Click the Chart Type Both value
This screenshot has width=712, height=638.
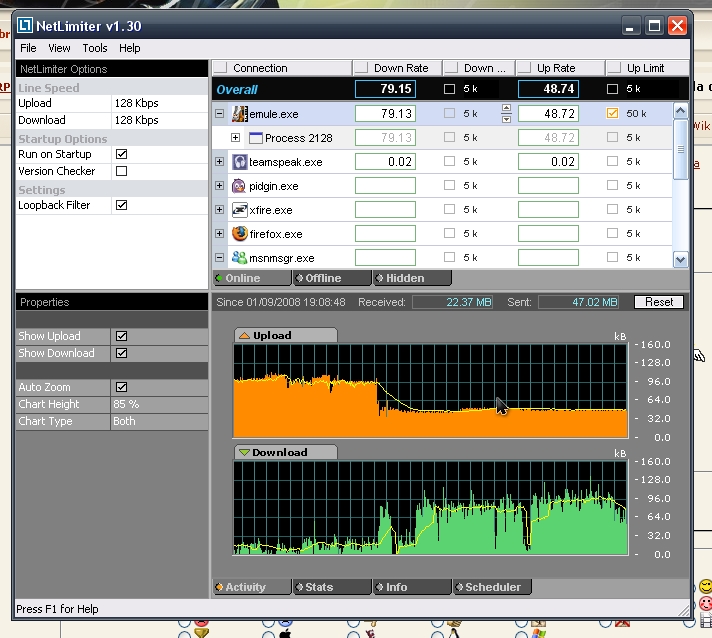pos(124,421)
